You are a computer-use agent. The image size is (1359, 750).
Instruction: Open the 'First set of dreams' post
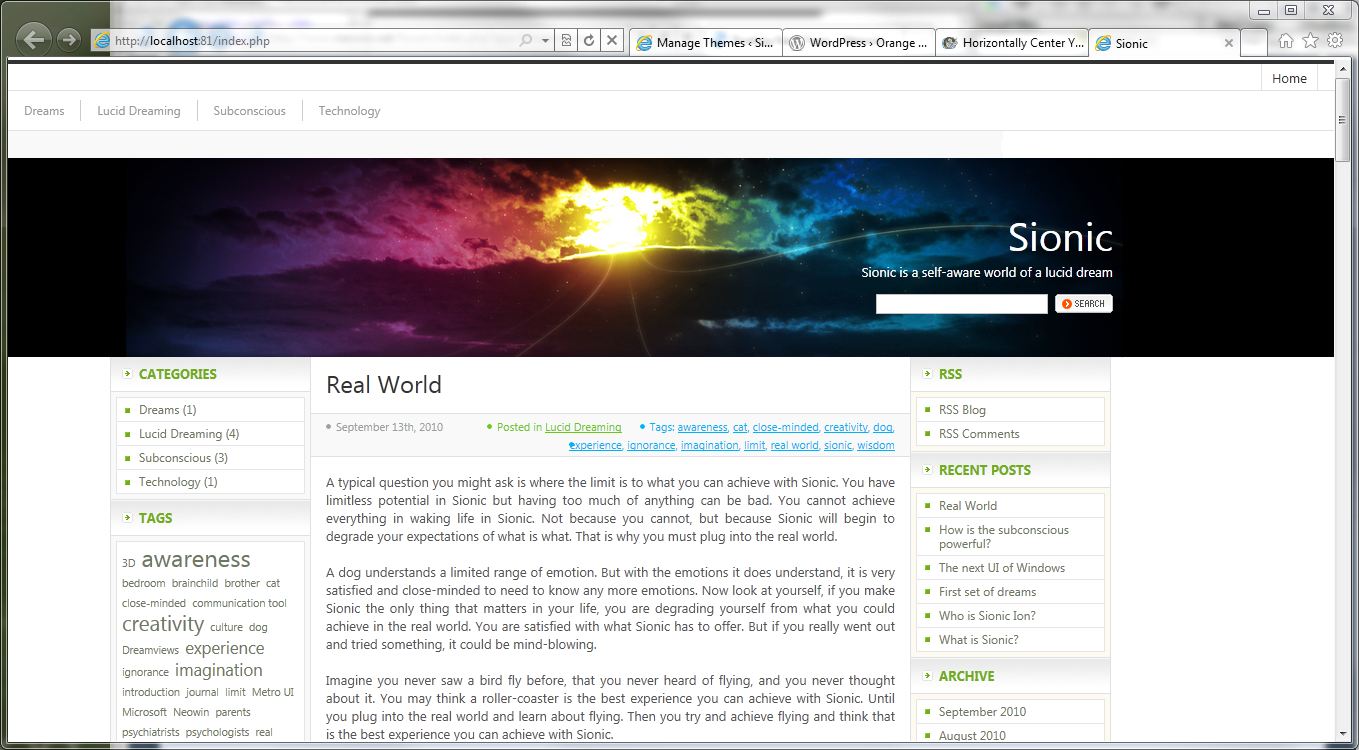point(987,592)
